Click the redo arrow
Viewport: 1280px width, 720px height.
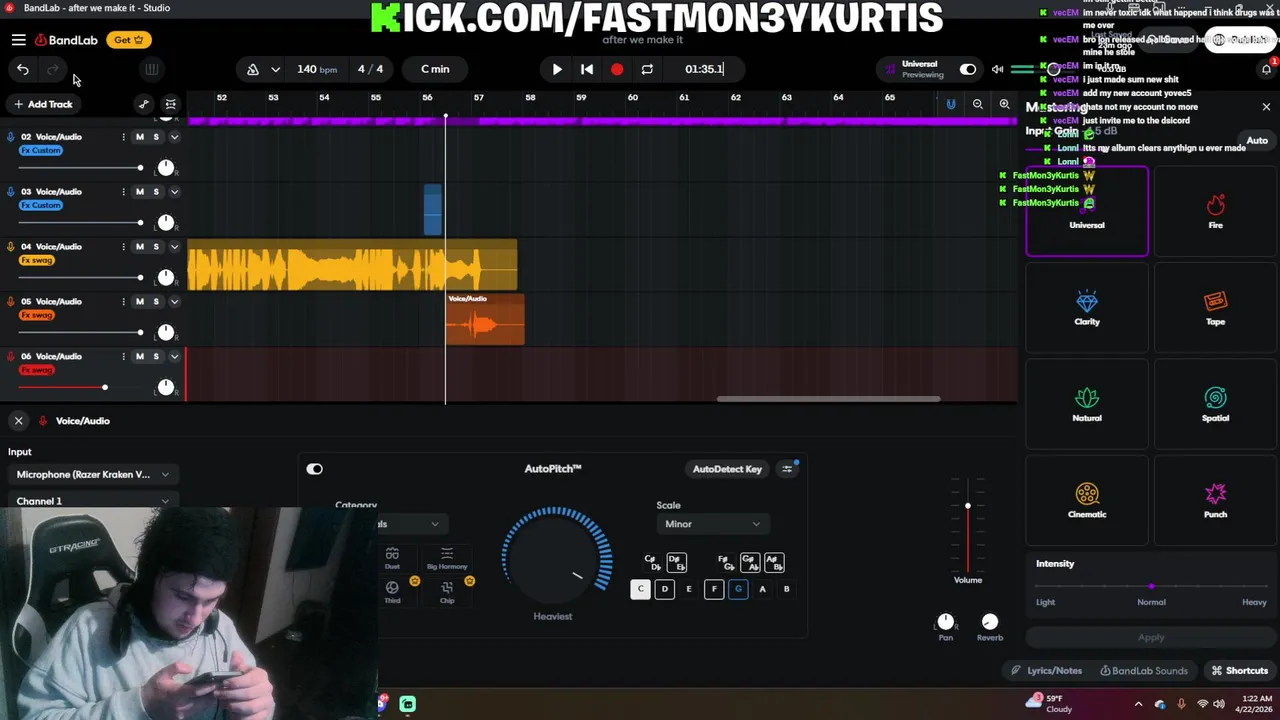coord(53,69)
